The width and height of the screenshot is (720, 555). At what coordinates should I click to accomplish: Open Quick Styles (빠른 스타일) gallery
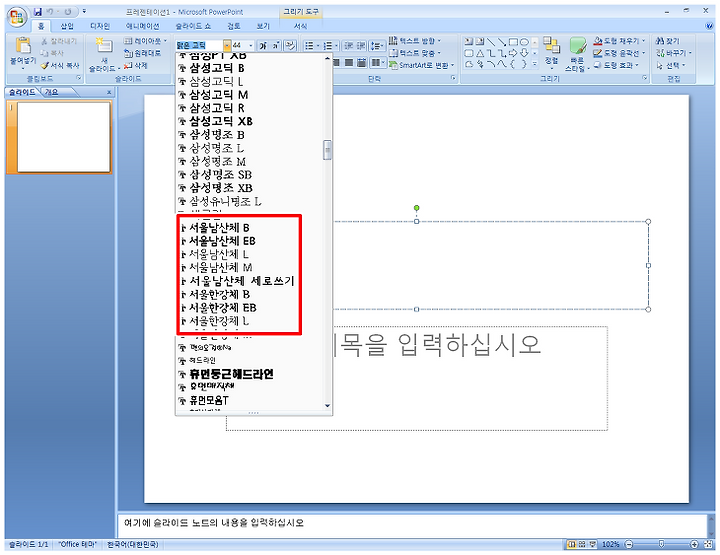coord(577,54)
